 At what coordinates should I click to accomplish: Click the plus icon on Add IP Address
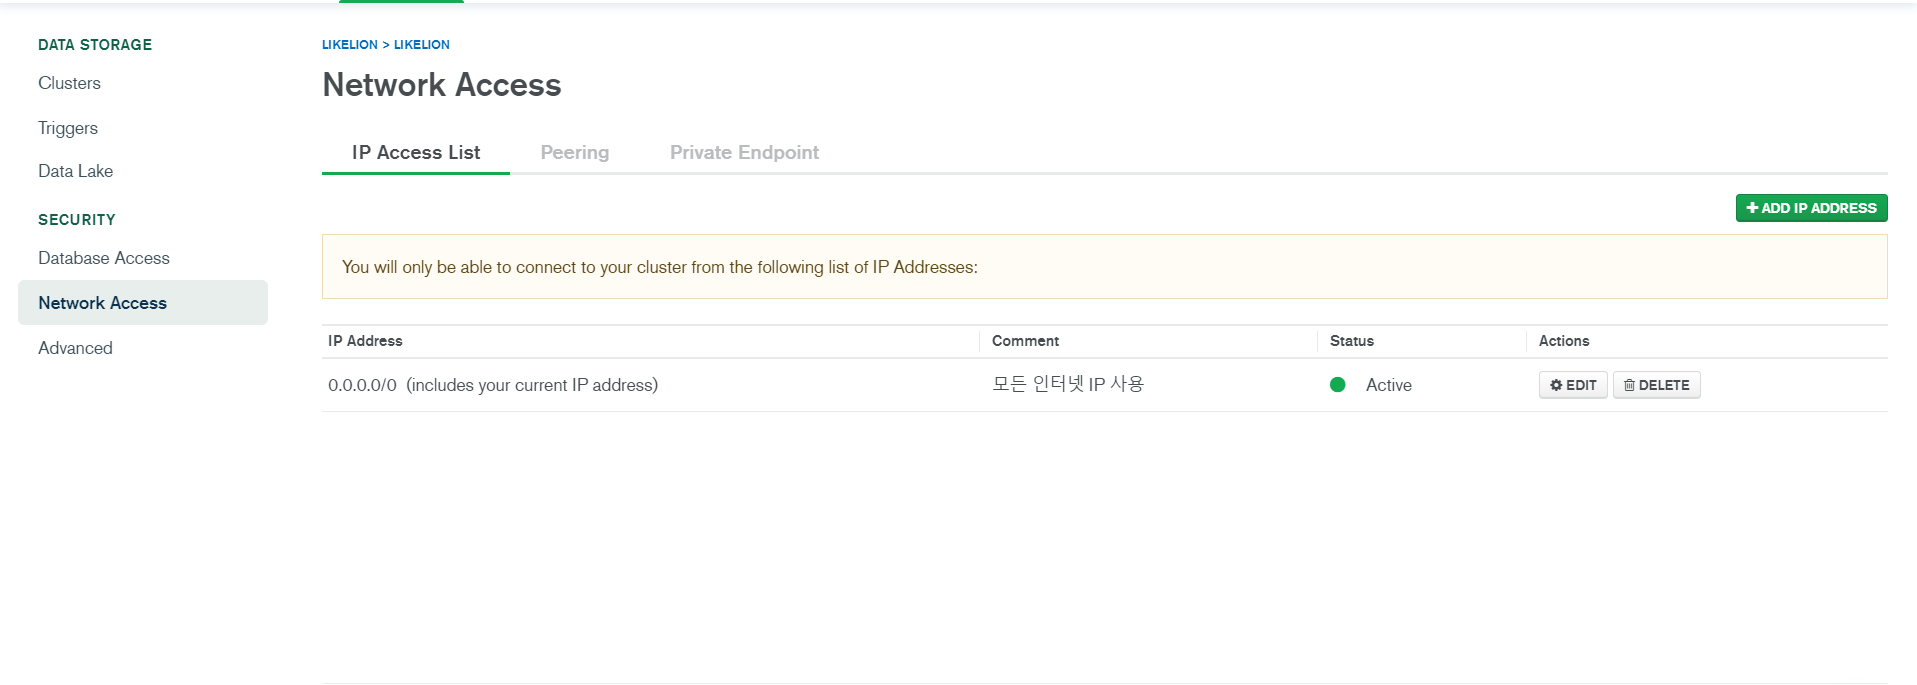click(x=1752, y=208)
